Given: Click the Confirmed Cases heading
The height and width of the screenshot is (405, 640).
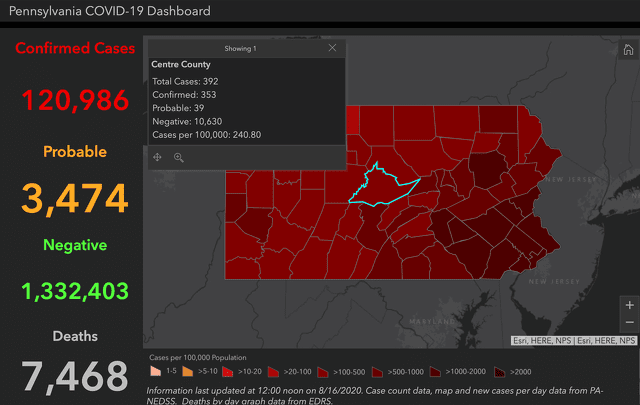Looking at the screenshot, I should pos(75,48).
